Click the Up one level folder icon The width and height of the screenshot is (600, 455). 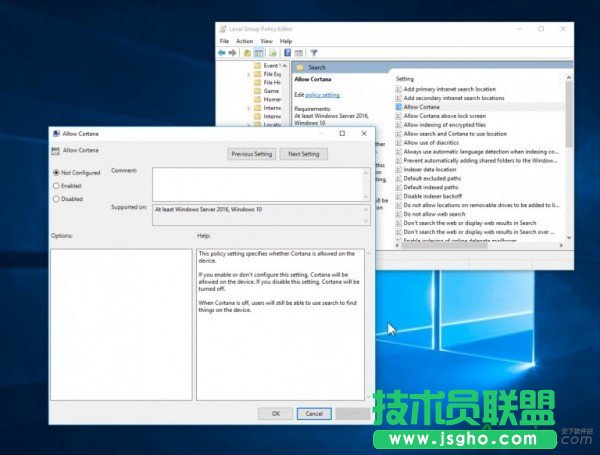247,53
